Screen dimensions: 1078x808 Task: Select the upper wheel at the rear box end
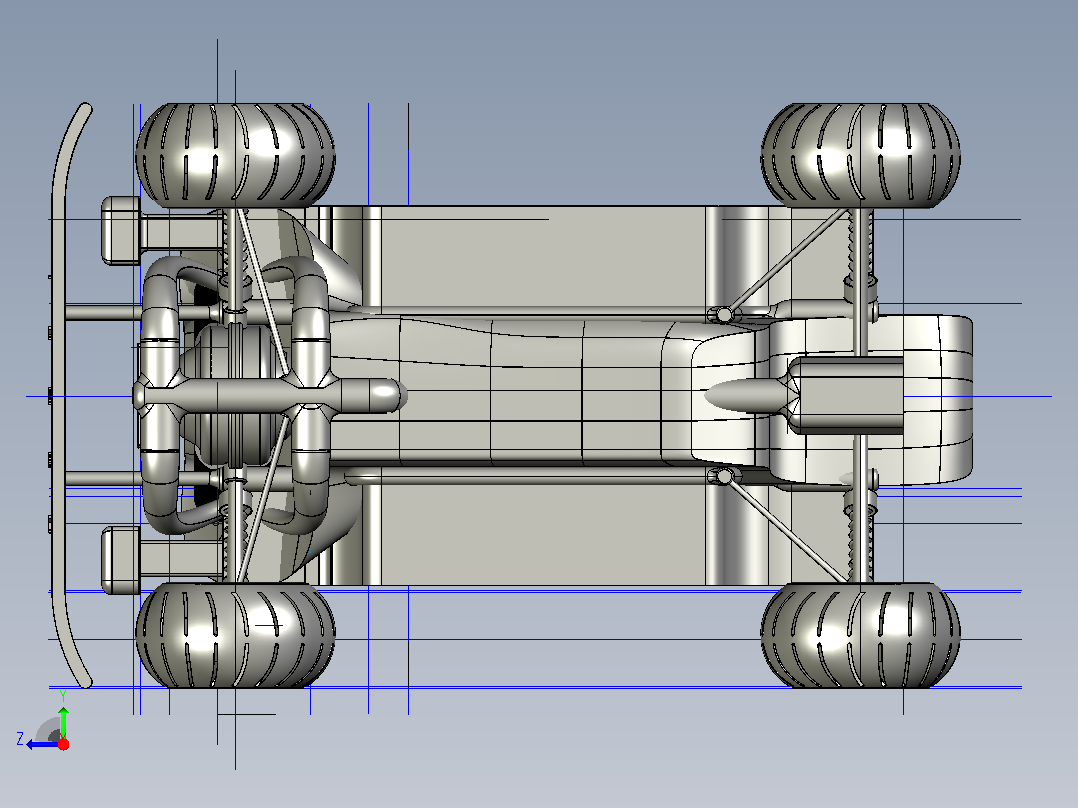[860, 155]
